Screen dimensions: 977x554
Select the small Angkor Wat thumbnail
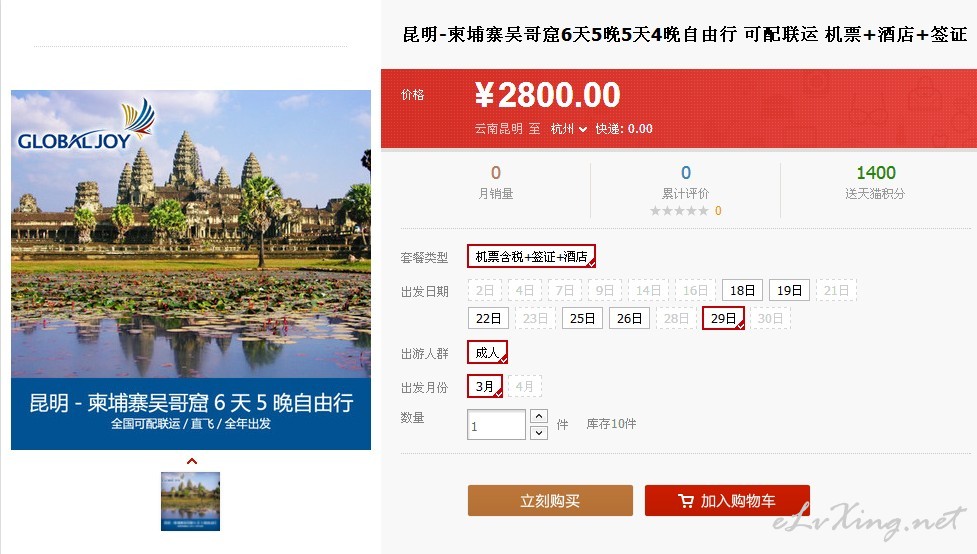[x=191, y=502]
